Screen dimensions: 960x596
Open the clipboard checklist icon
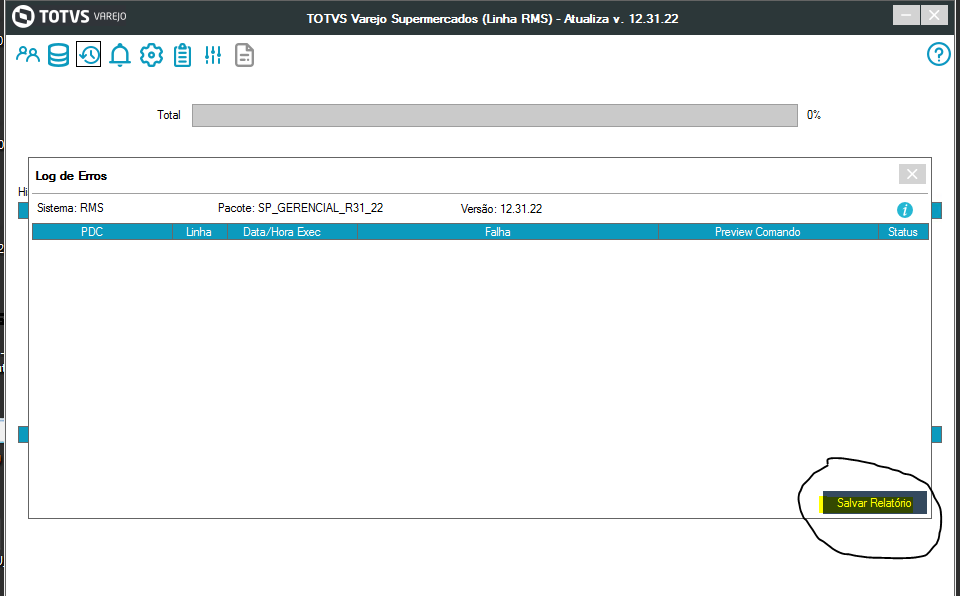182,55
